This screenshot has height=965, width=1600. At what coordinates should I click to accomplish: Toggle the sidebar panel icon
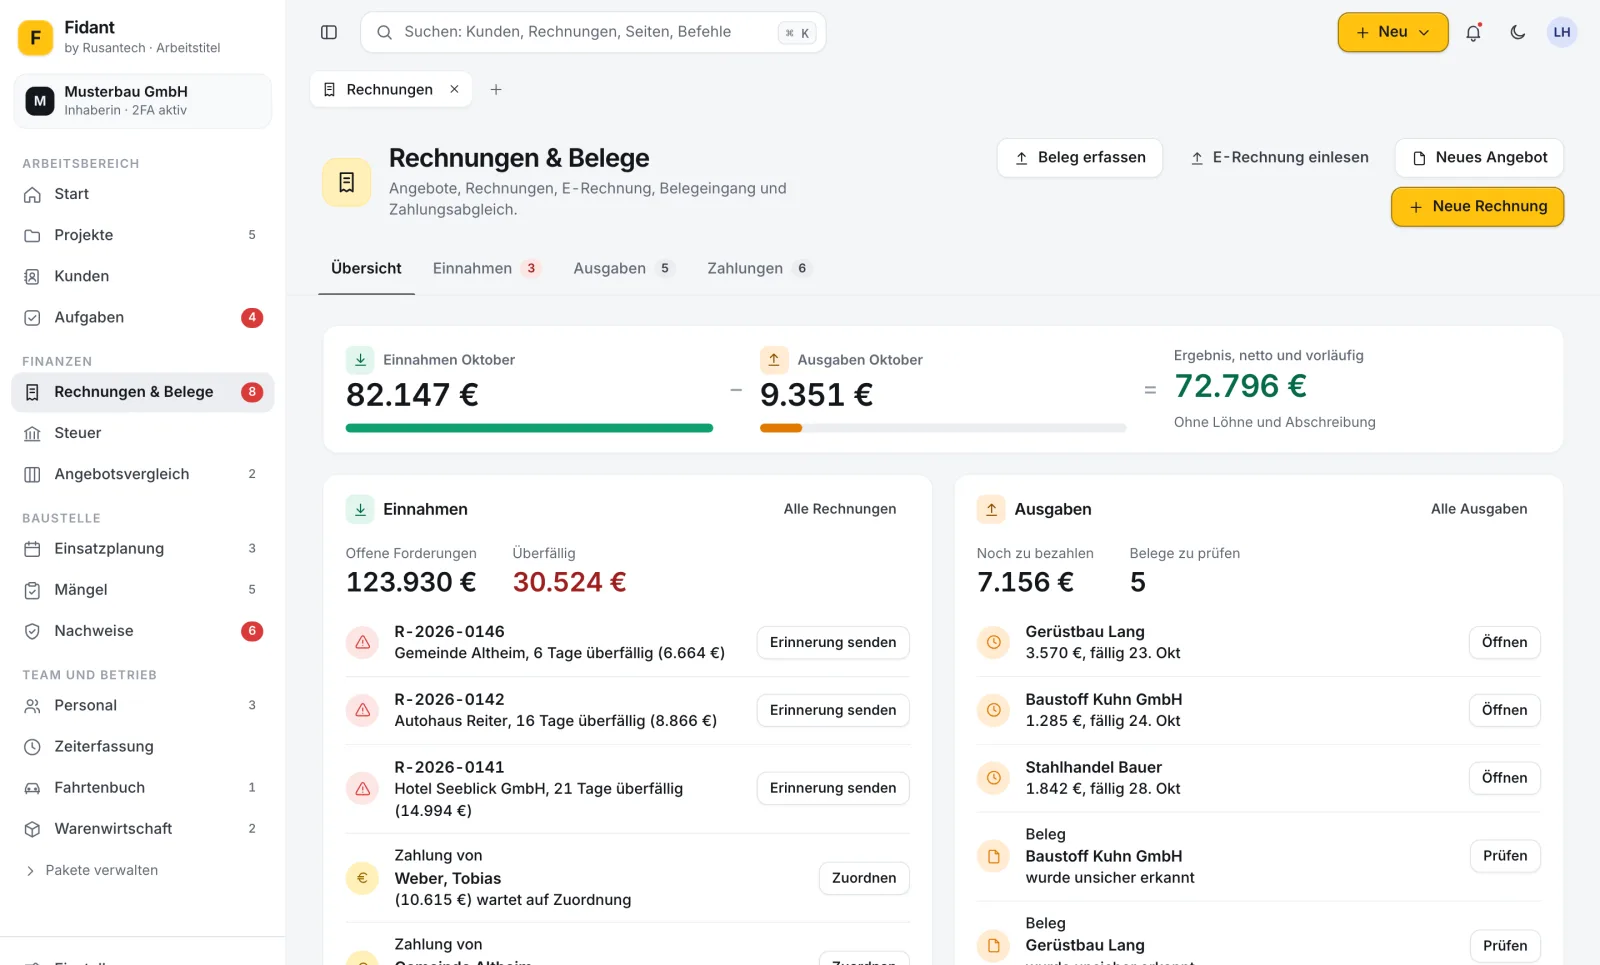point(329,32)
